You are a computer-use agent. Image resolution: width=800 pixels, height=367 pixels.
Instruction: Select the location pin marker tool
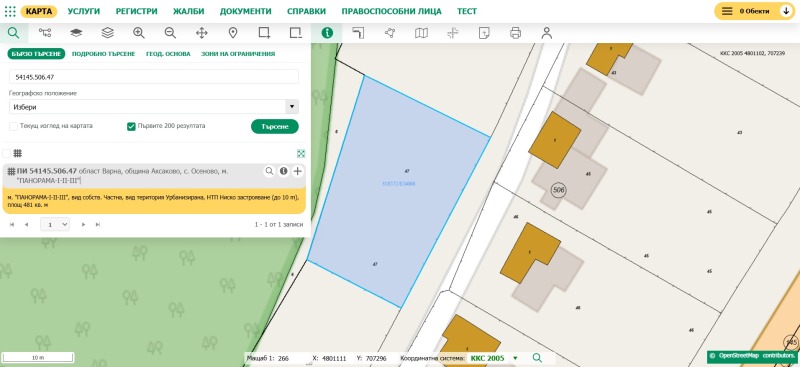(x=233, y=33)
